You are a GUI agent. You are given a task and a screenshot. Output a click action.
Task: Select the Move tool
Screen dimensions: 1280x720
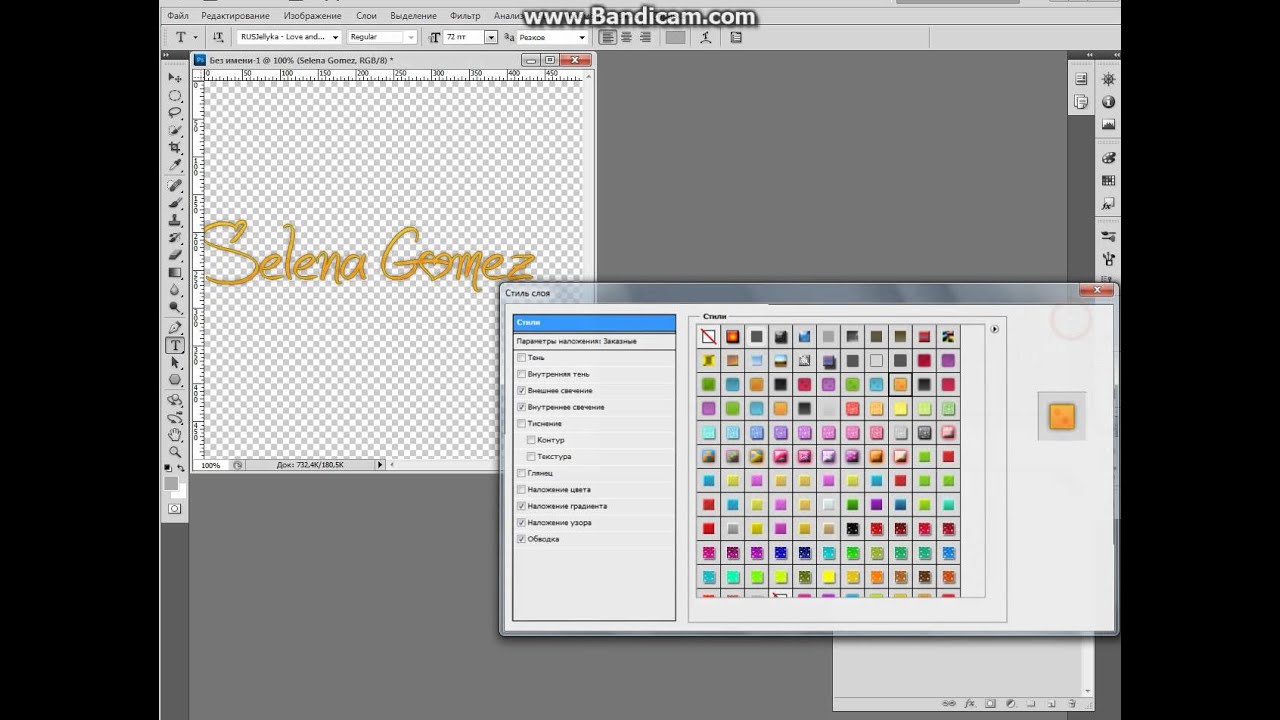click(x=175, y=77)
